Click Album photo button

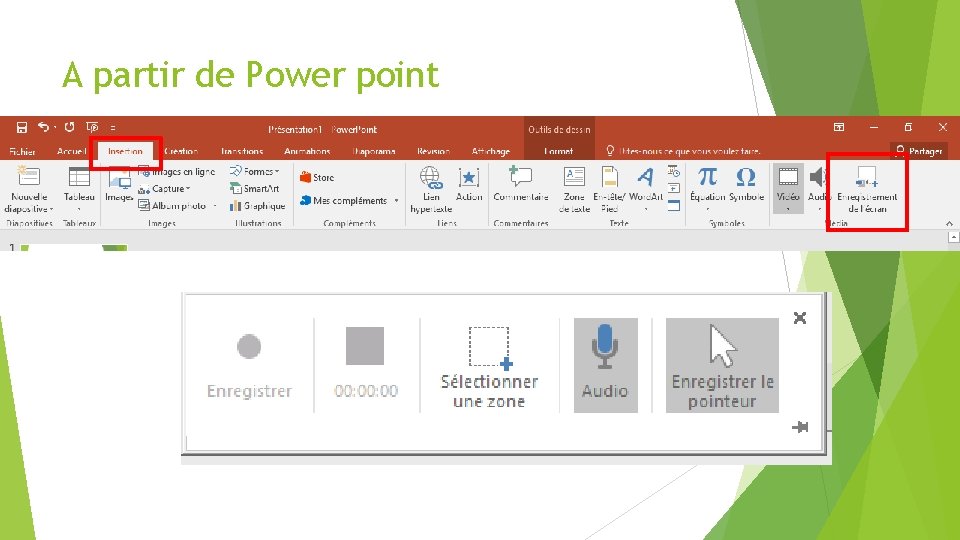tap(172, 206)
